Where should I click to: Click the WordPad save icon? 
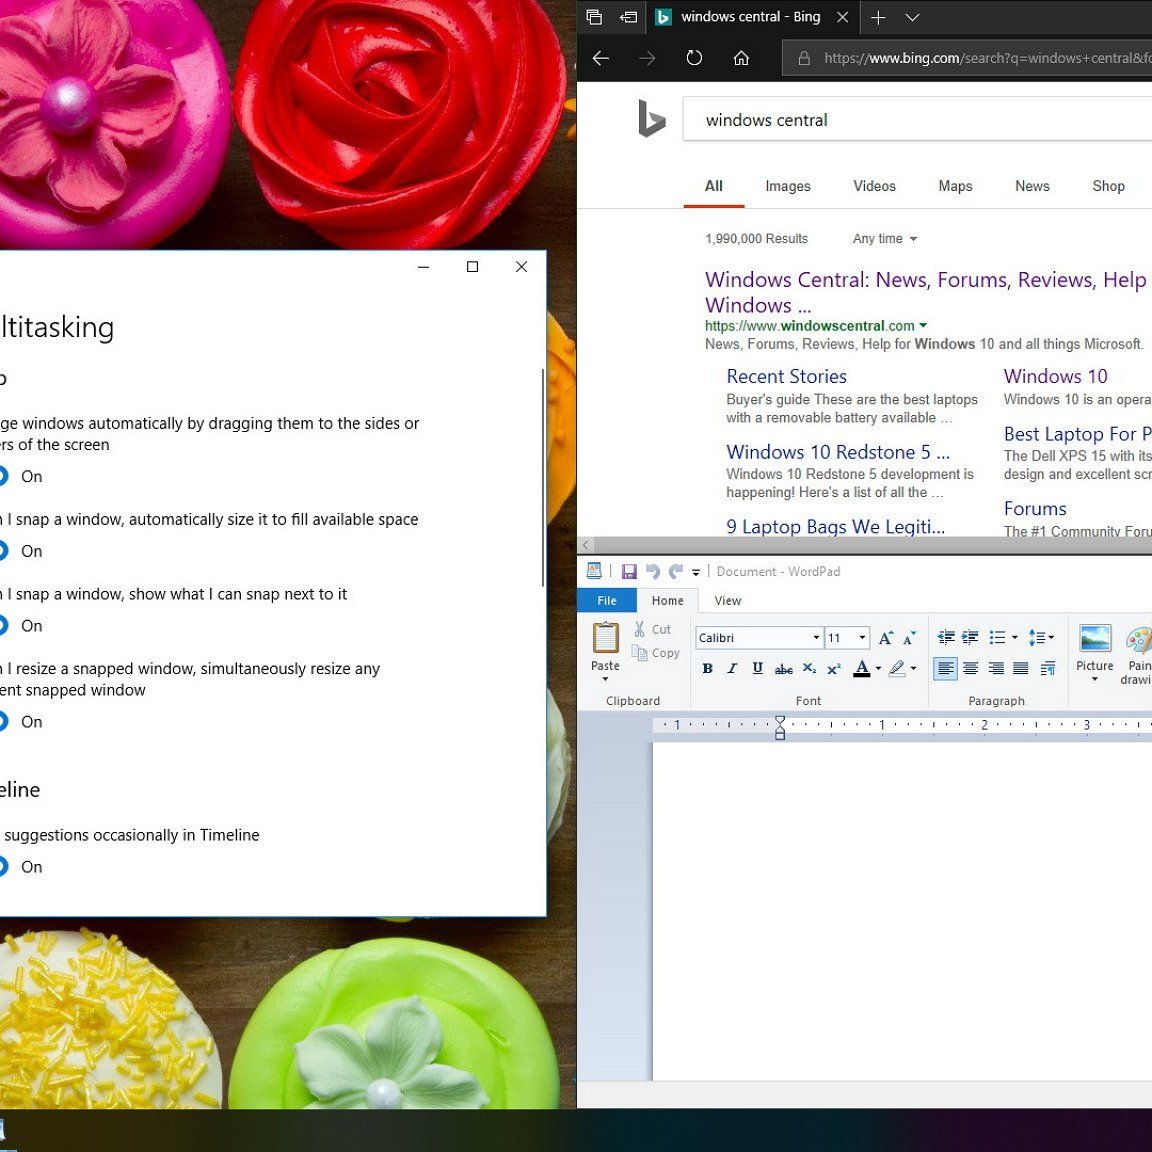click(x=629, y=572)
